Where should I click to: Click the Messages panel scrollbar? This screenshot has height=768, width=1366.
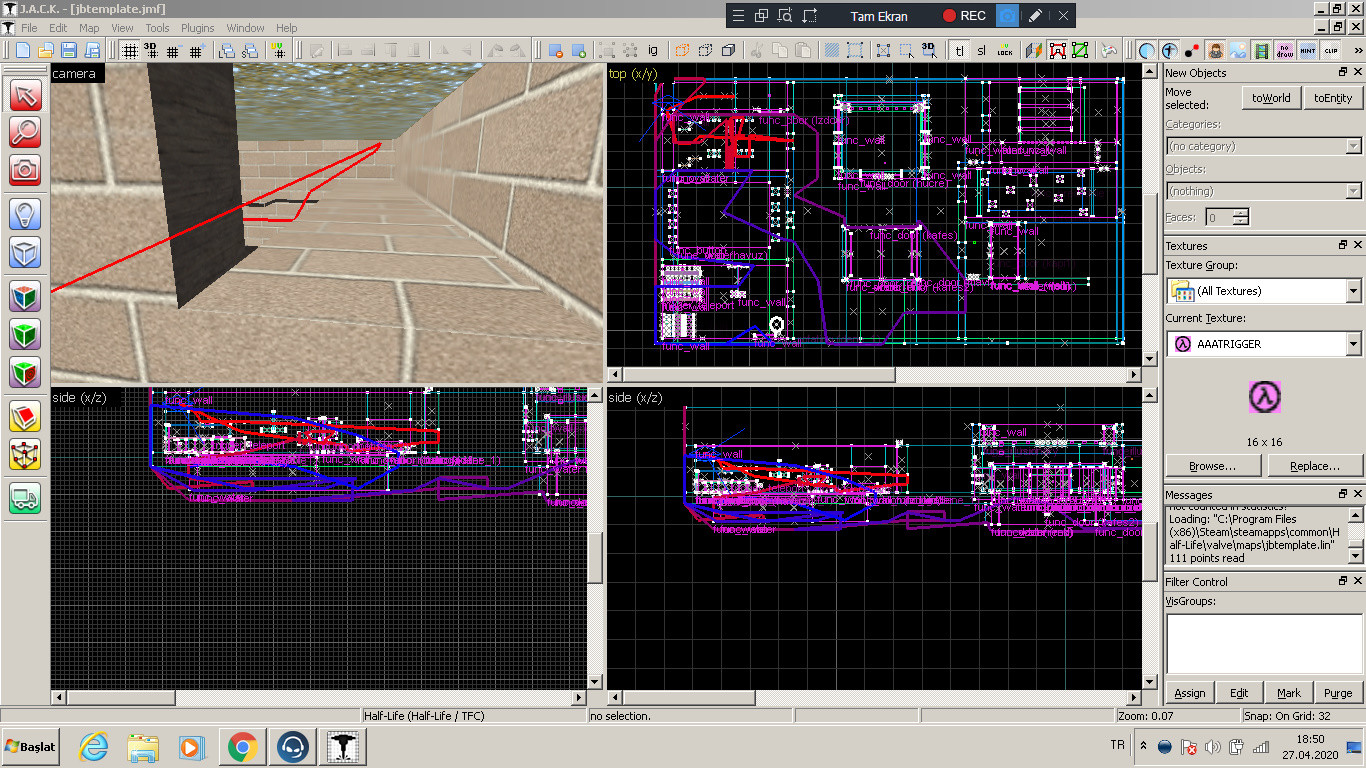pos(1355,535)
